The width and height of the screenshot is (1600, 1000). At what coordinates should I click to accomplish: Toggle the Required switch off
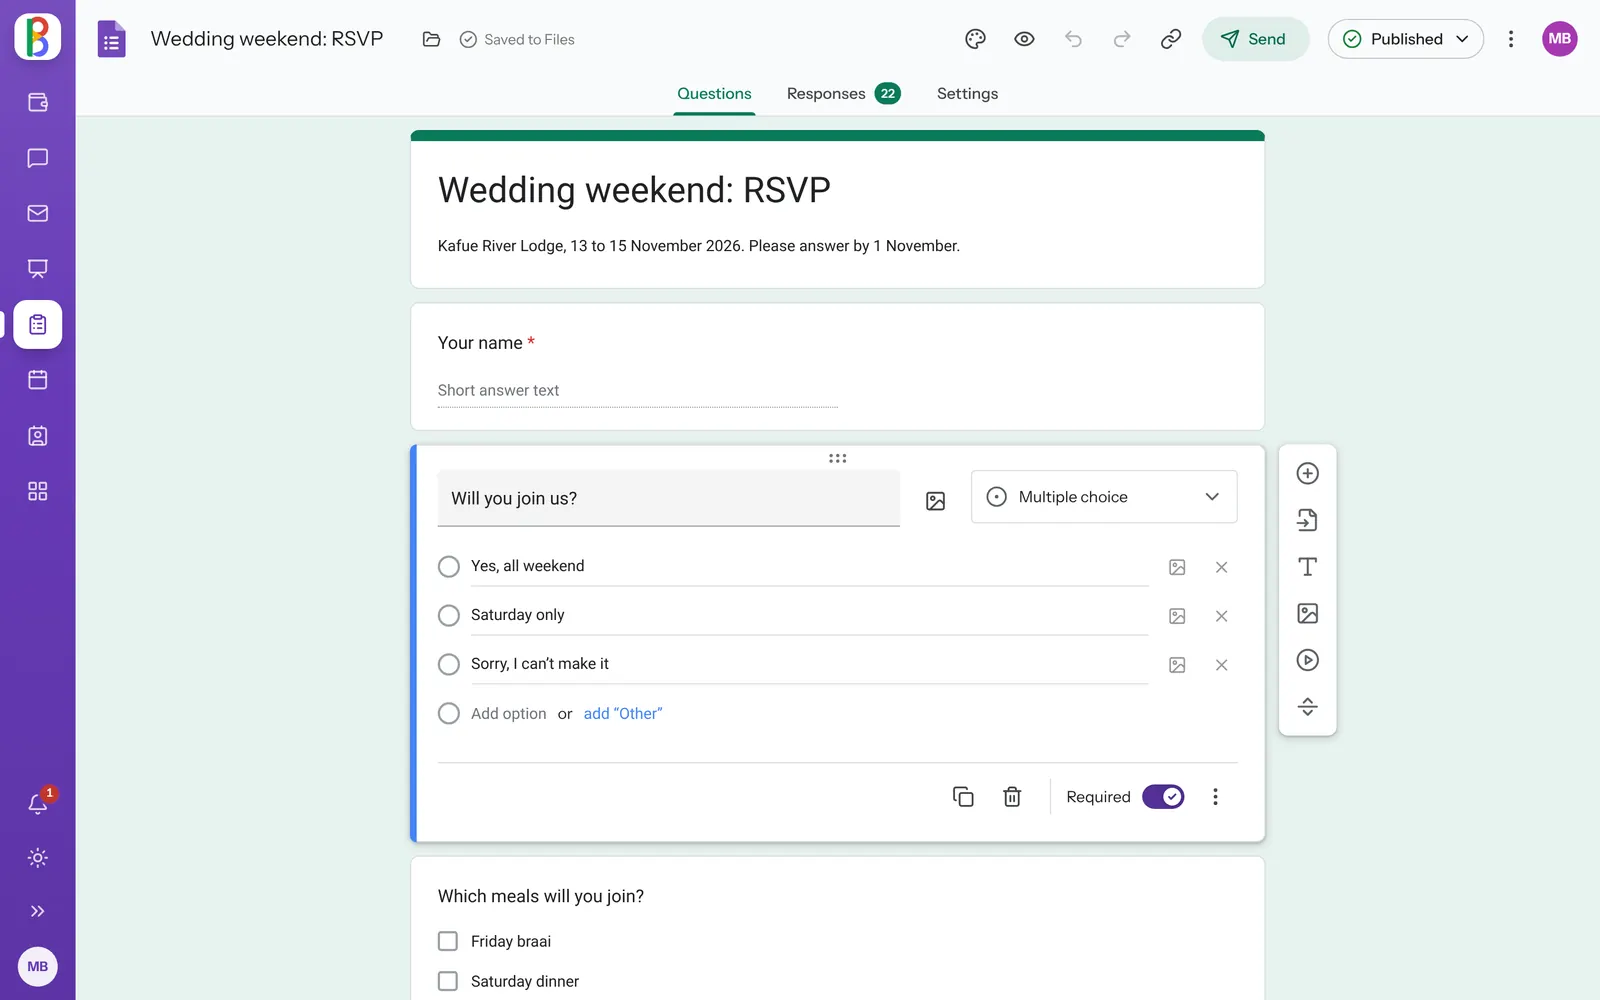coord(1163,797)
